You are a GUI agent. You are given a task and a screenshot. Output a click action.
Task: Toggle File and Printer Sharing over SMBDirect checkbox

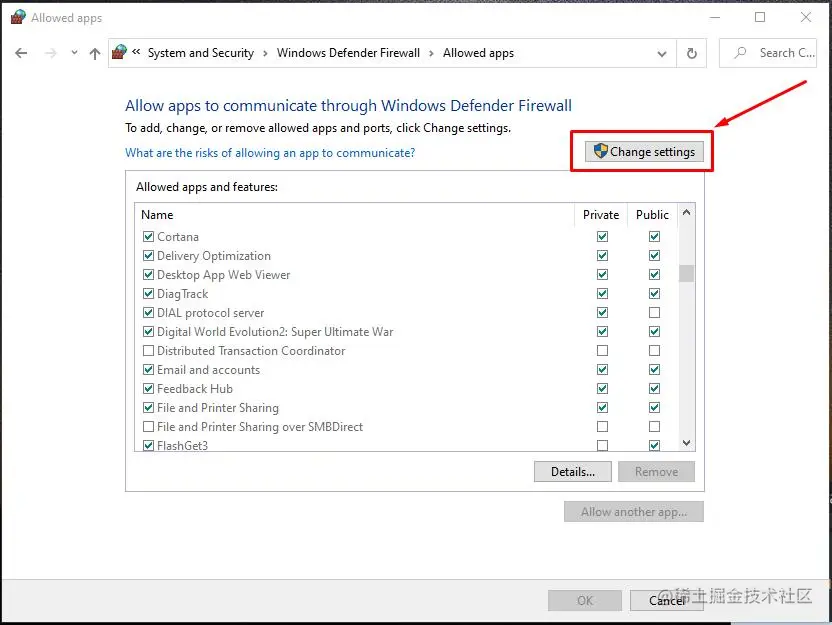point(149,427)
